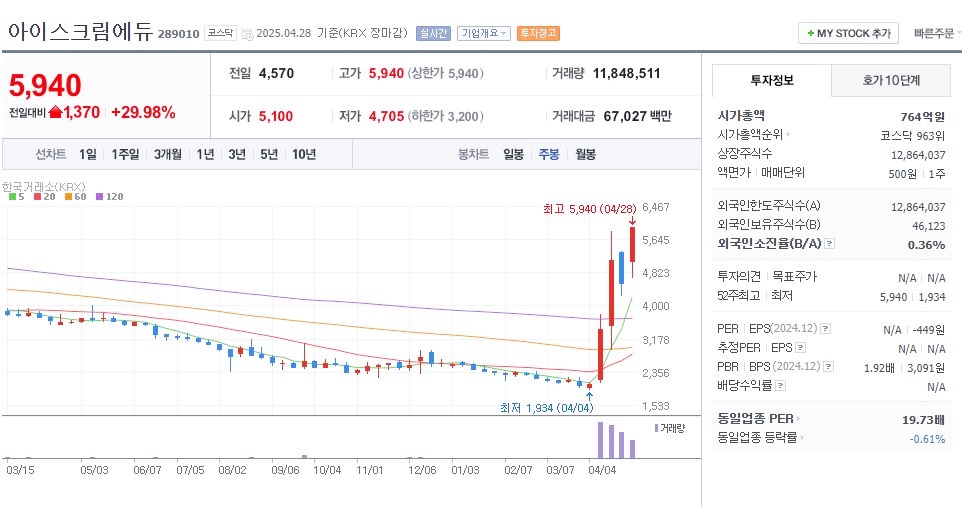
Task: Switch to the 투자정보 tab
Action: point(772,81)
